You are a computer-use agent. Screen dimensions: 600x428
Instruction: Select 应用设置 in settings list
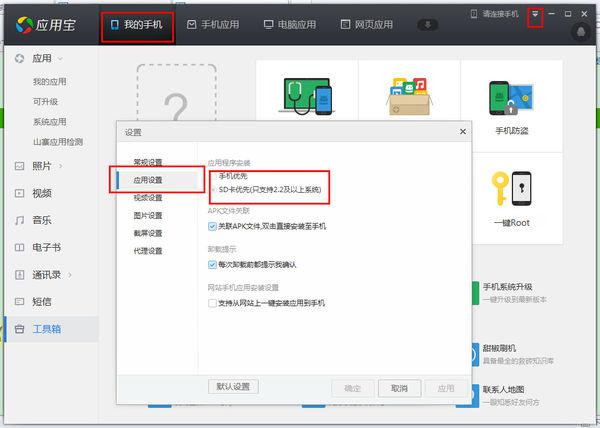pyautogui.click(x=157, y=180)
